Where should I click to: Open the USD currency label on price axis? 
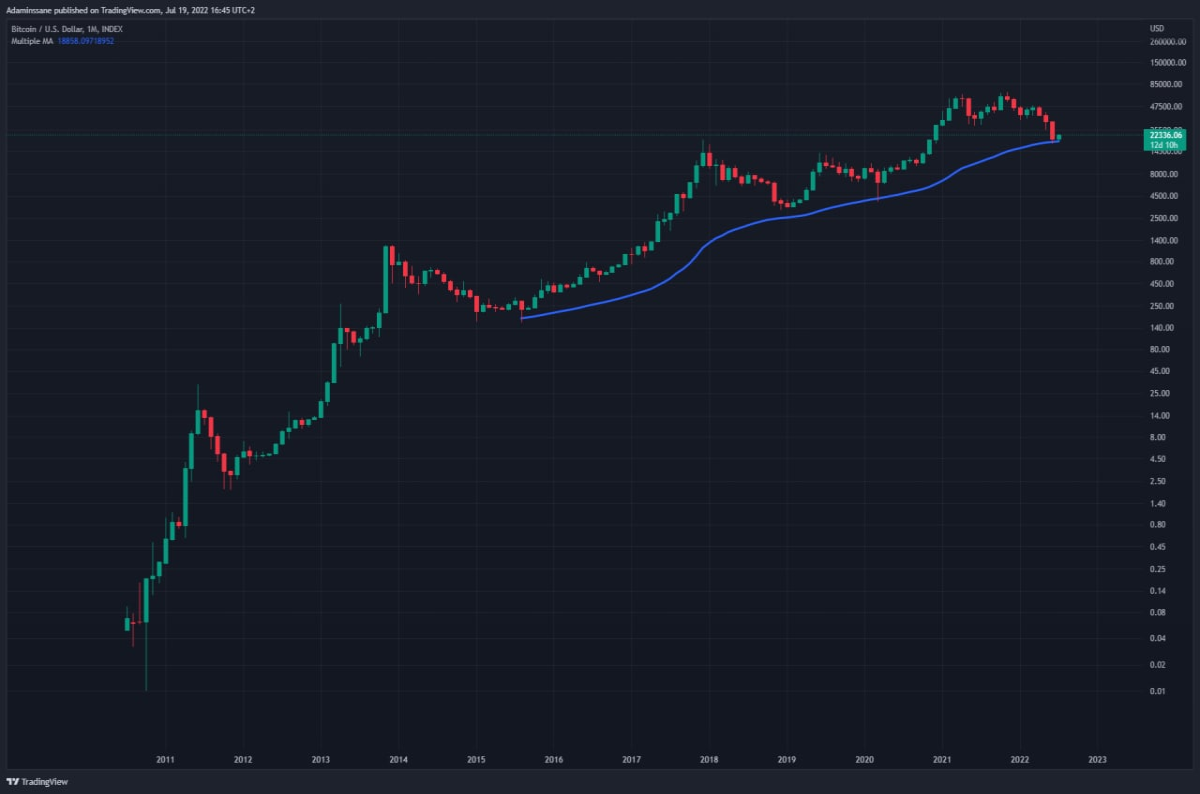[1158, 29]
